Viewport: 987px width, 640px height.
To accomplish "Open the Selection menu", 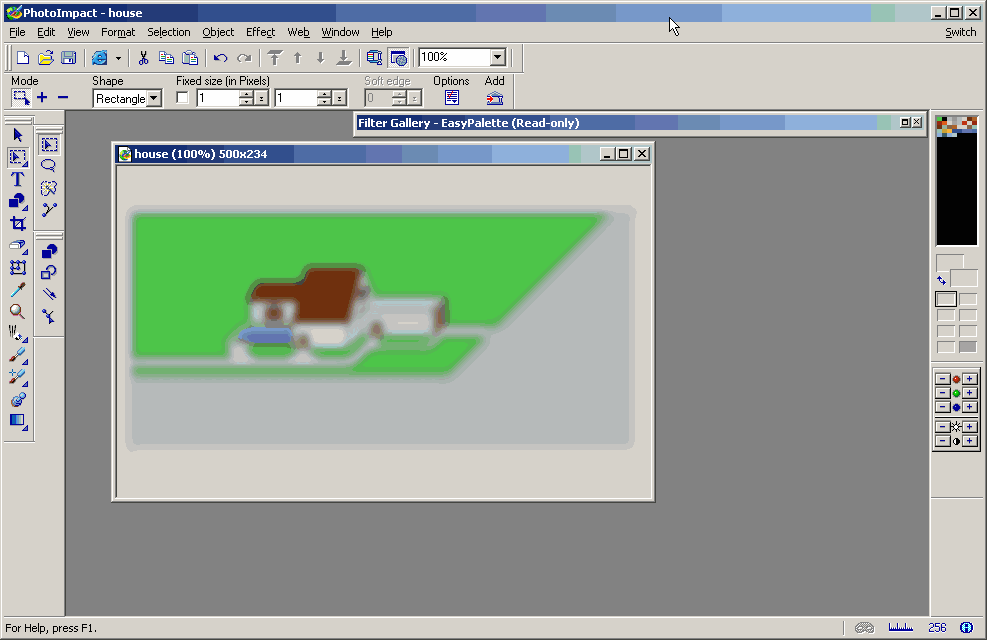I will [x=169, y=32].
